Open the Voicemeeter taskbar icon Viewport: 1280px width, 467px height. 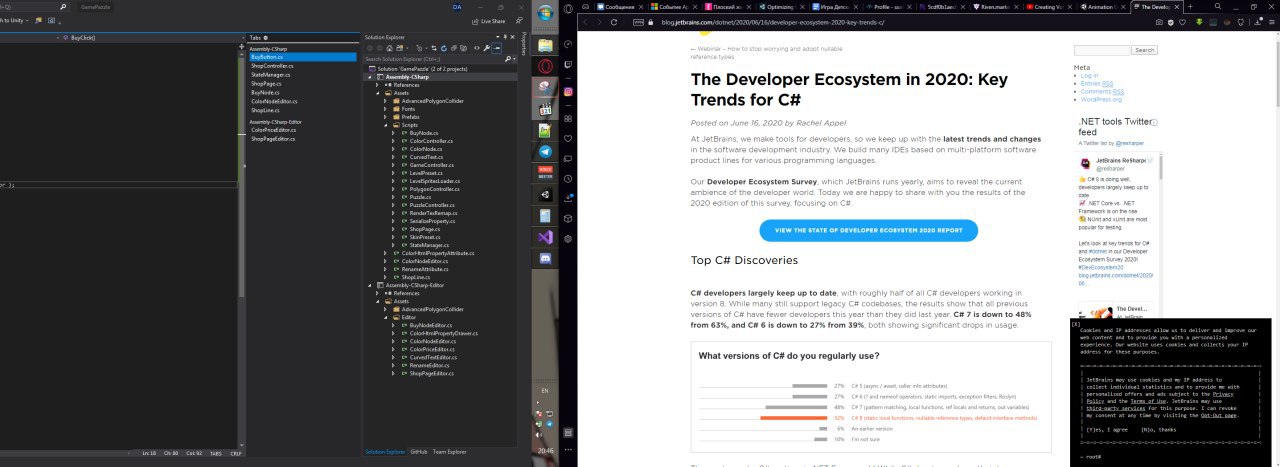point(545,172)
